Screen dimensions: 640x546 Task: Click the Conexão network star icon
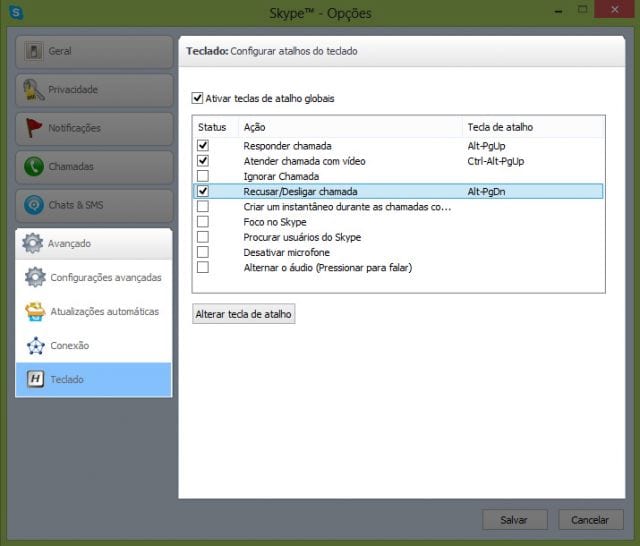[36, 345]
